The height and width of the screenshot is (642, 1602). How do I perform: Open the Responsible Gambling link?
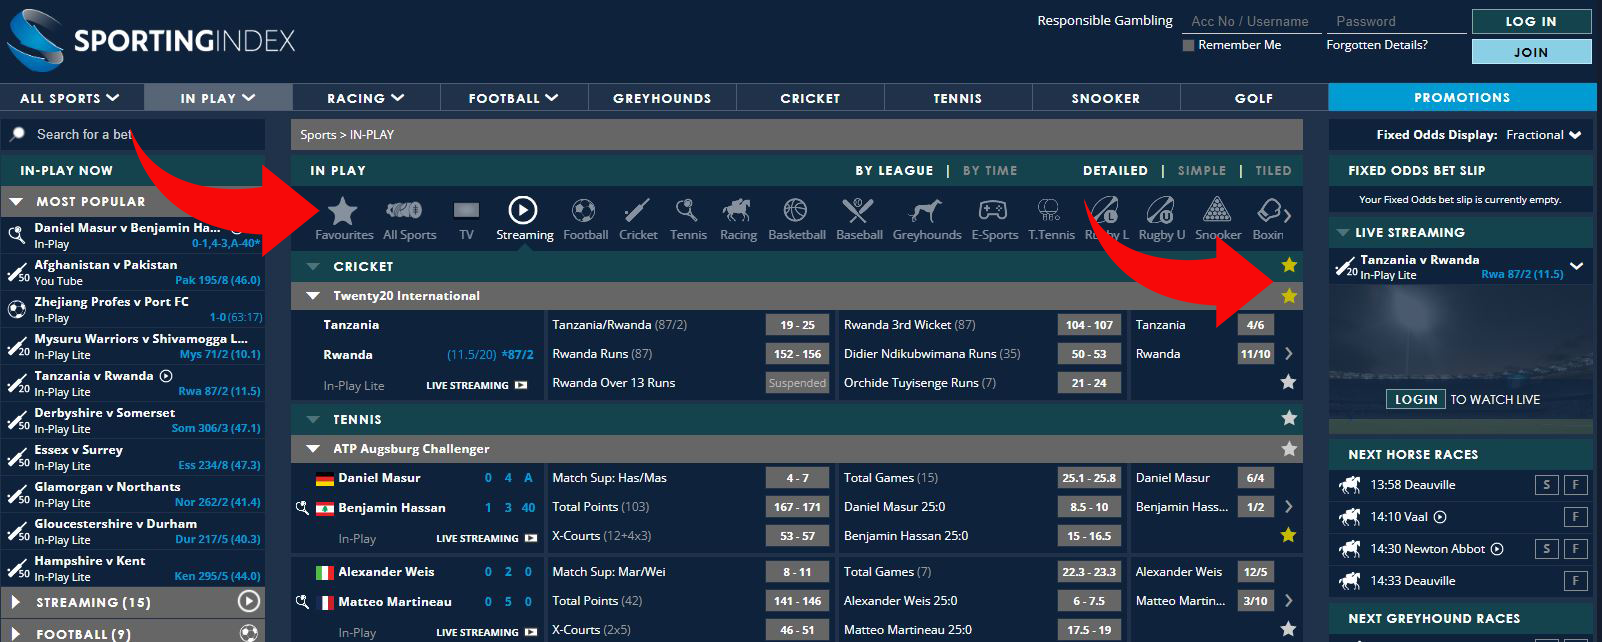click(1105, 20)
